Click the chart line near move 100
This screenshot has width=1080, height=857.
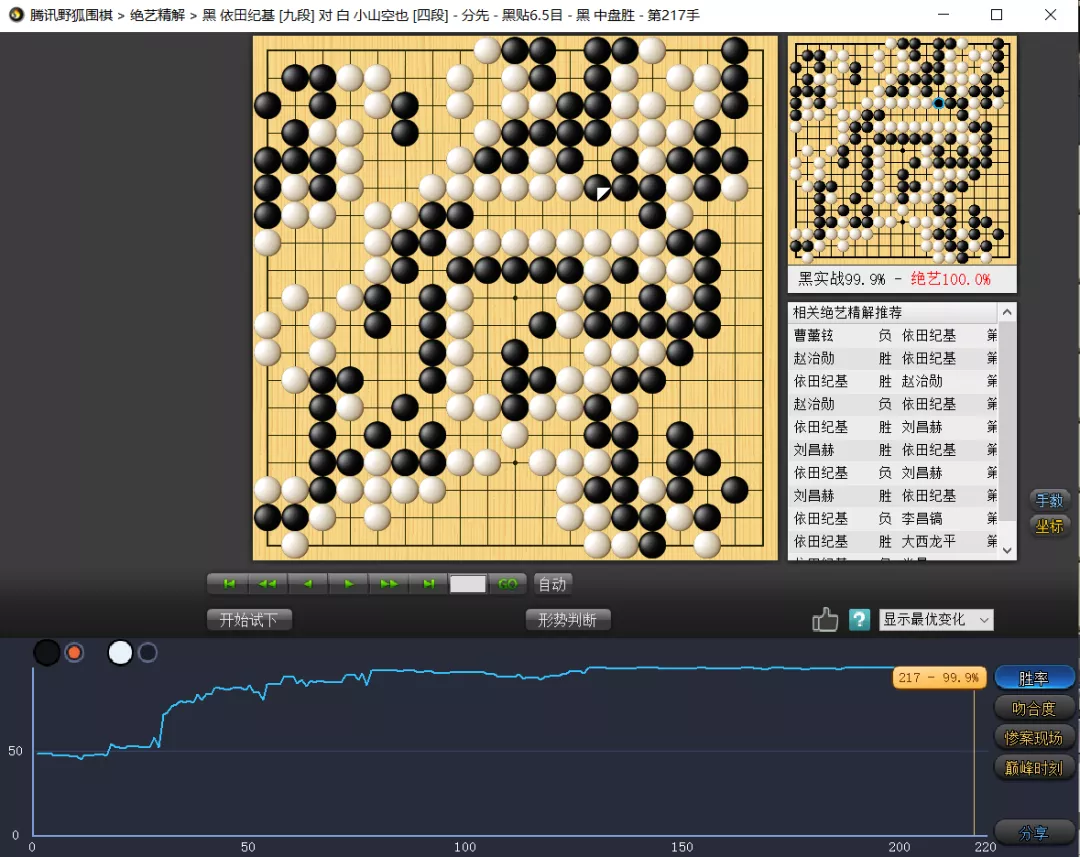click(465, 671)
